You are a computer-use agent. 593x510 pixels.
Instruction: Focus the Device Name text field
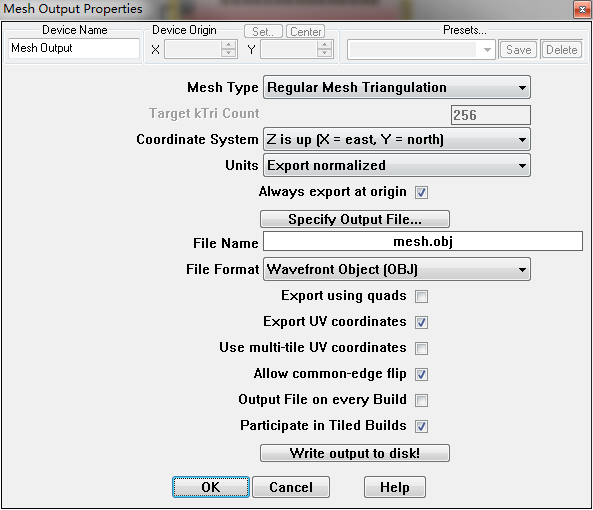(74, 48)
